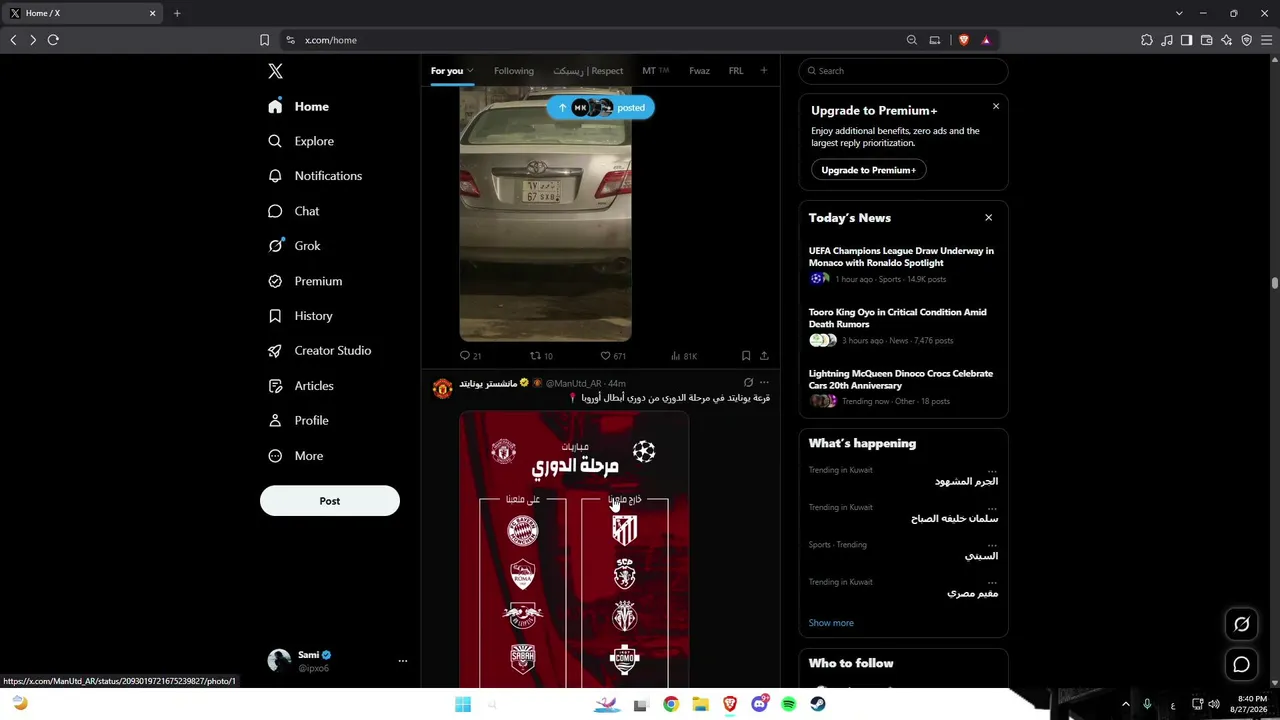Repost the car photo post
The image size is (1280, 720).
(x=541, y=356)
